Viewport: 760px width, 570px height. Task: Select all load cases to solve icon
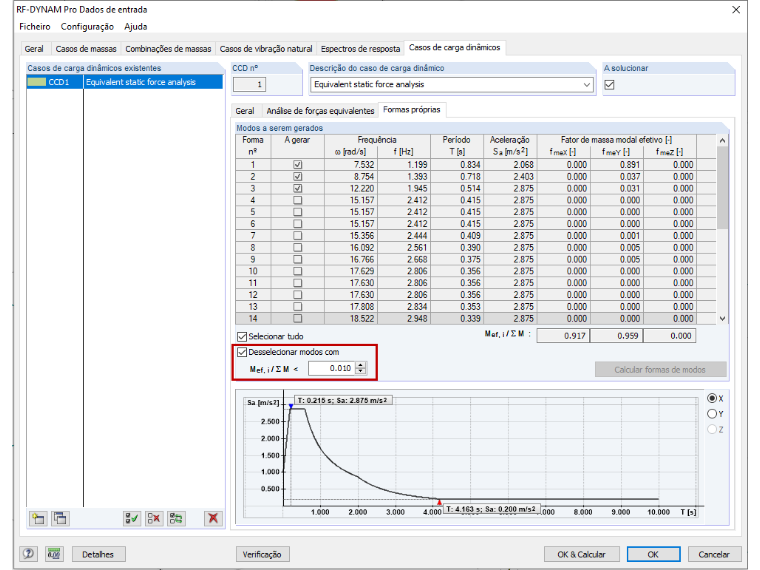point(132,519)
